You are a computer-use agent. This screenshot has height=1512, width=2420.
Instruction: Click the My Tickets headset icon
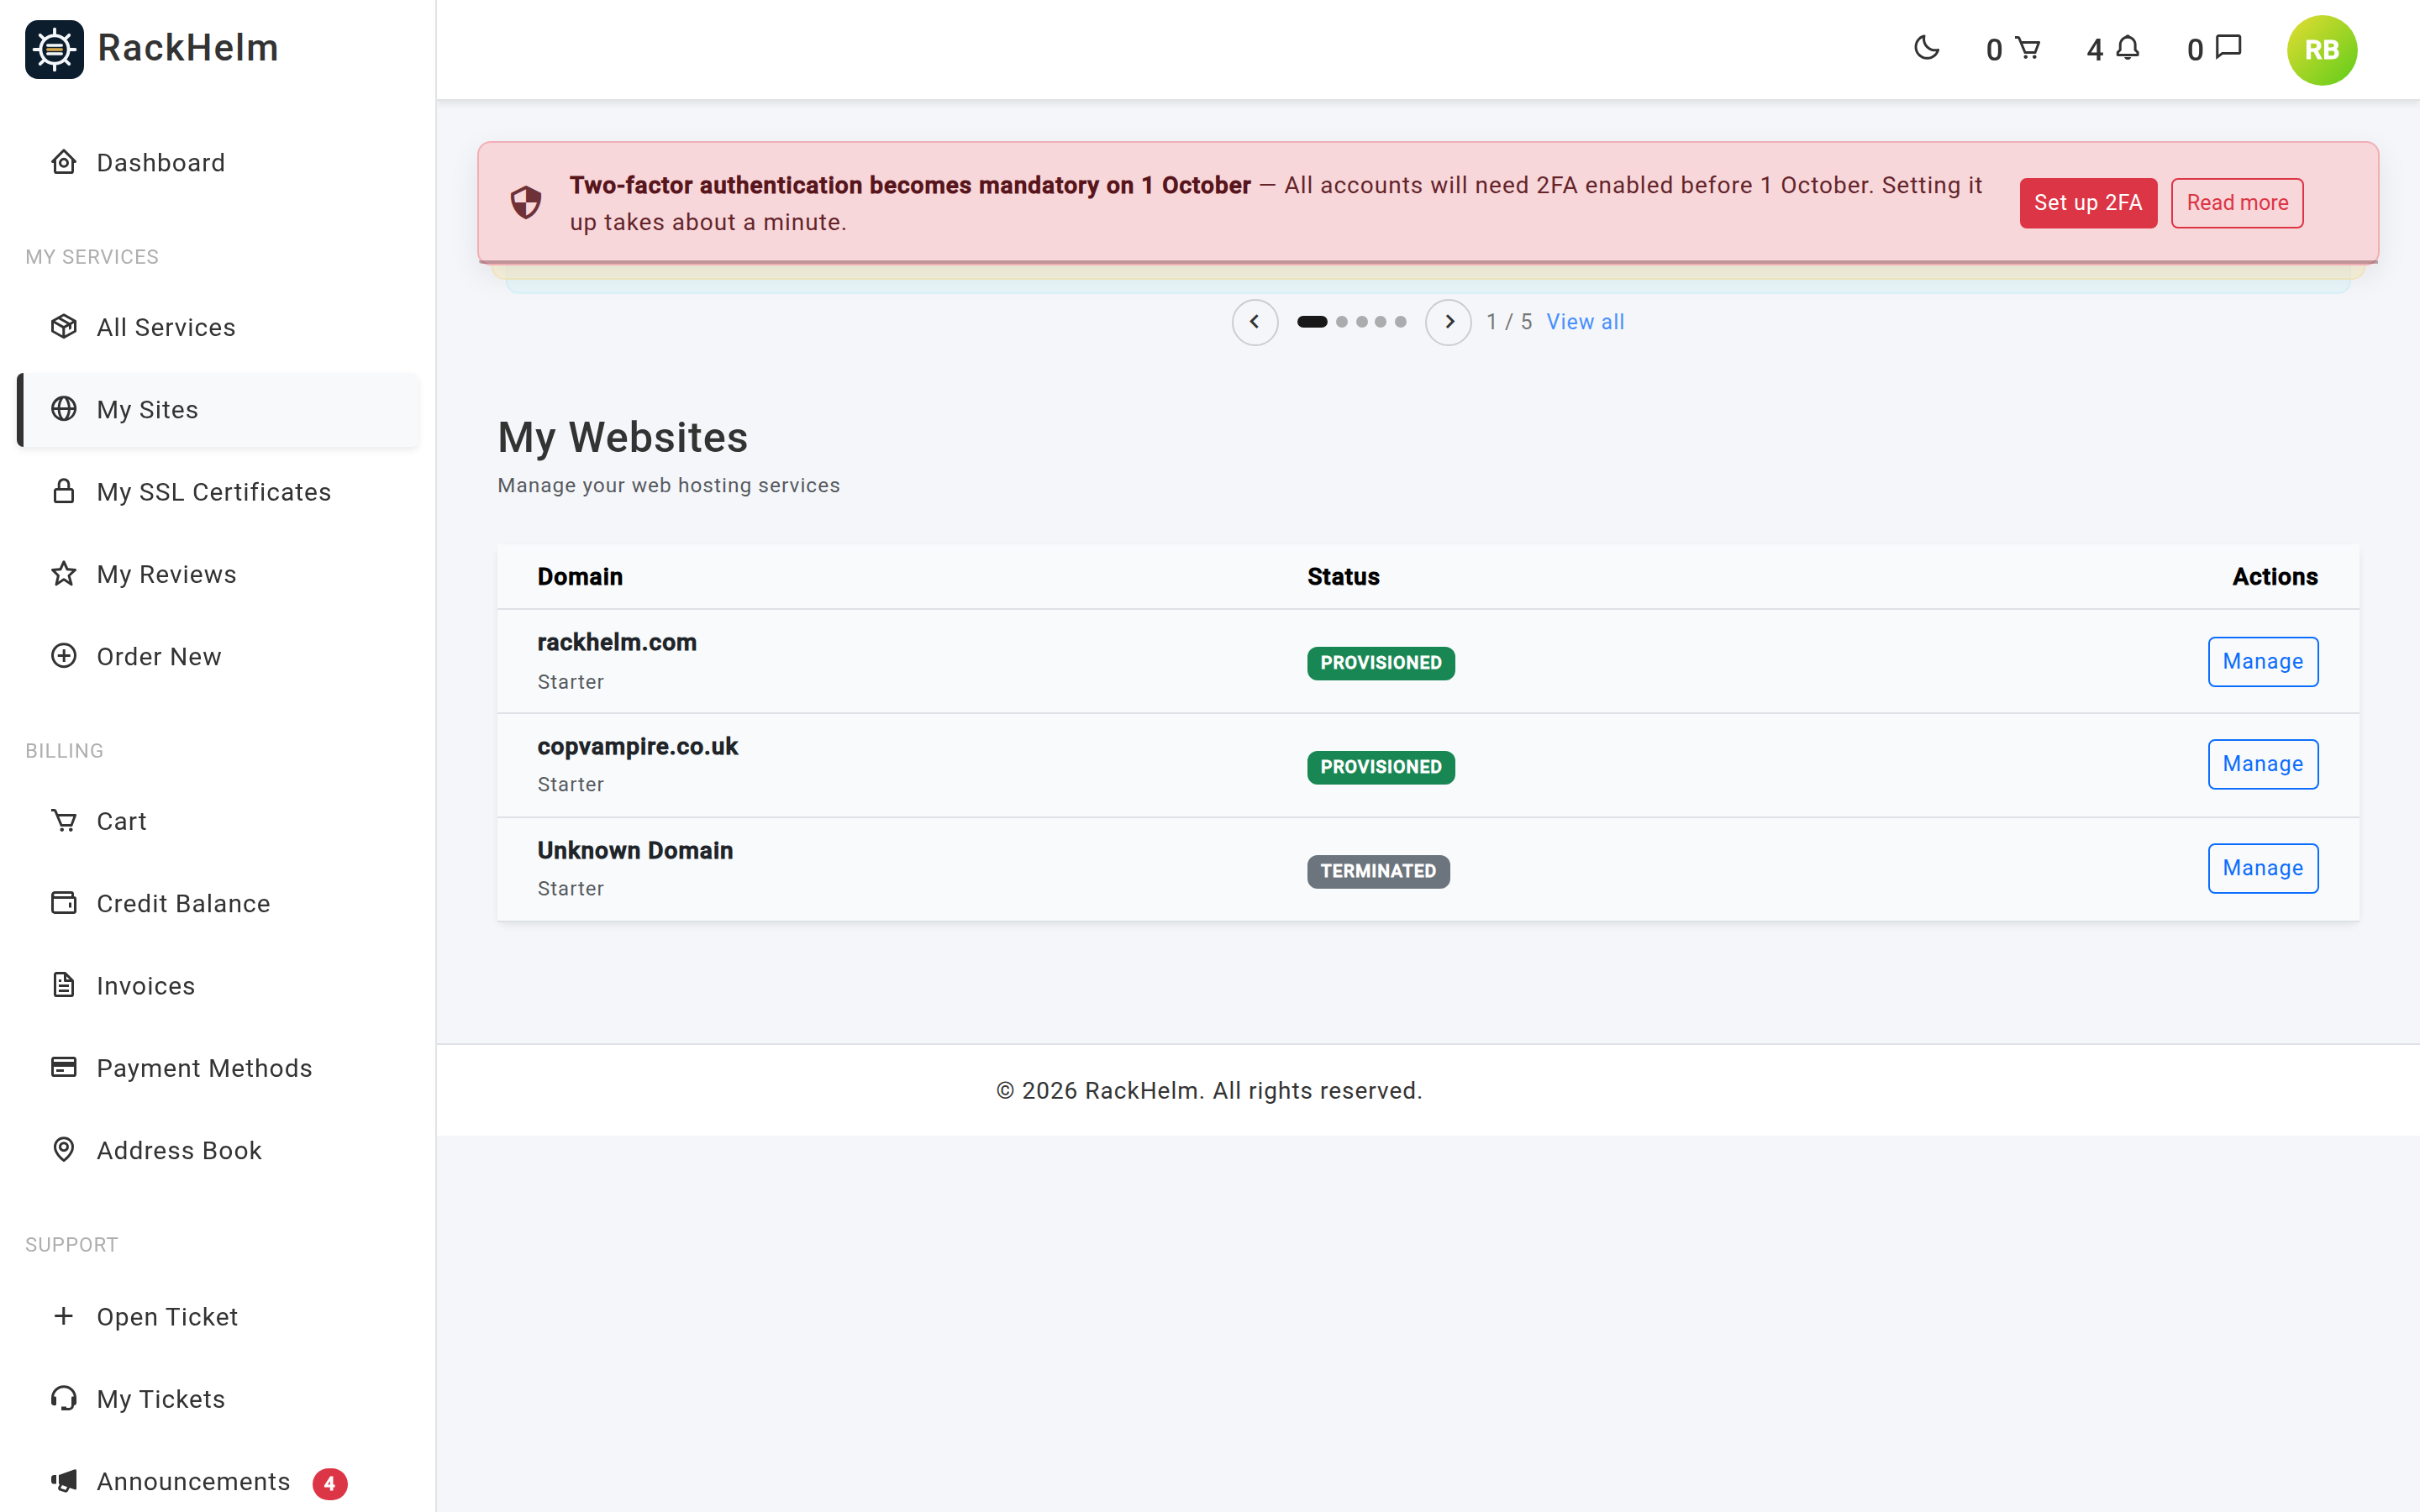click(x=64, y=1398)
